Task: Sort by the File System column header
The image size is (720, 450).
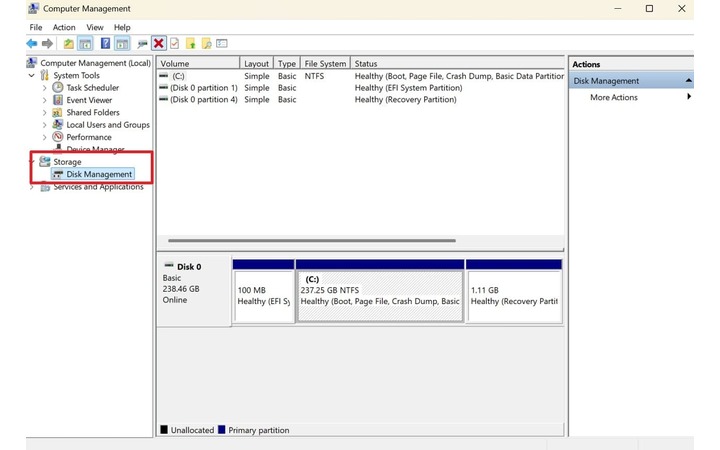Action: 325,63
